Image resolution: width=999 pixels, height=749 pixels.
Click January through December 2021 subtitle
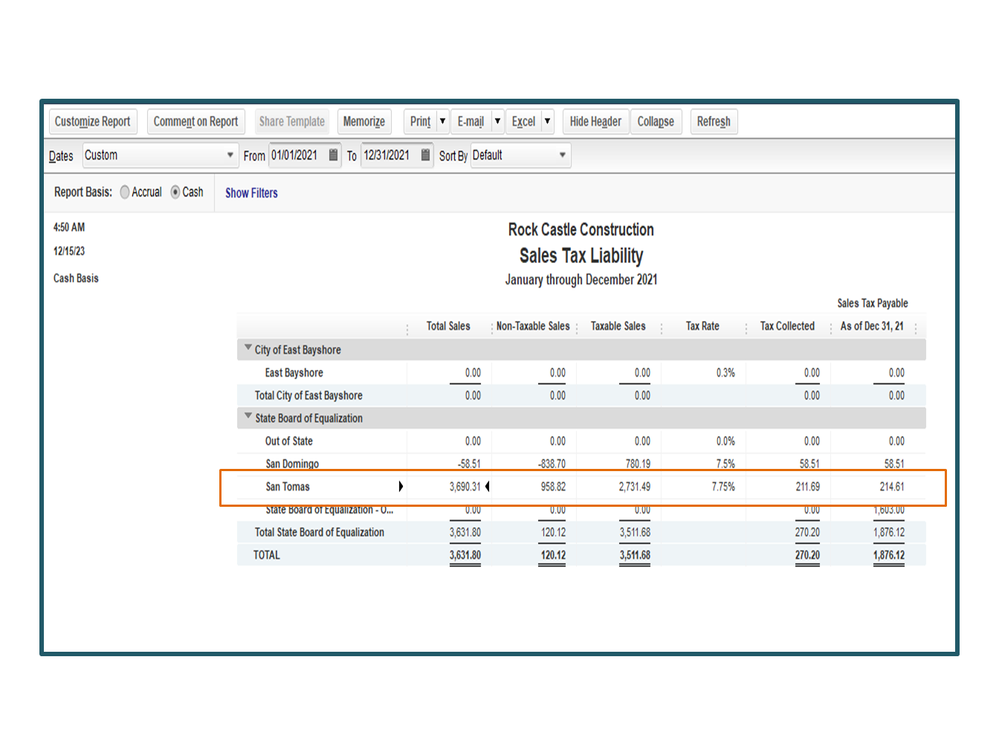pyautogui.click(x=581, y=280)
